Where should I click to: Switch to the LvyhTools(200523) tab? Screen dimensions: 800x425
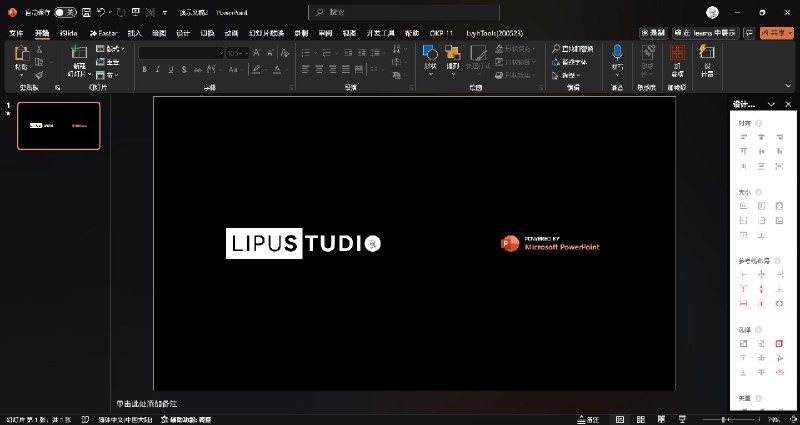coord(494,33)
